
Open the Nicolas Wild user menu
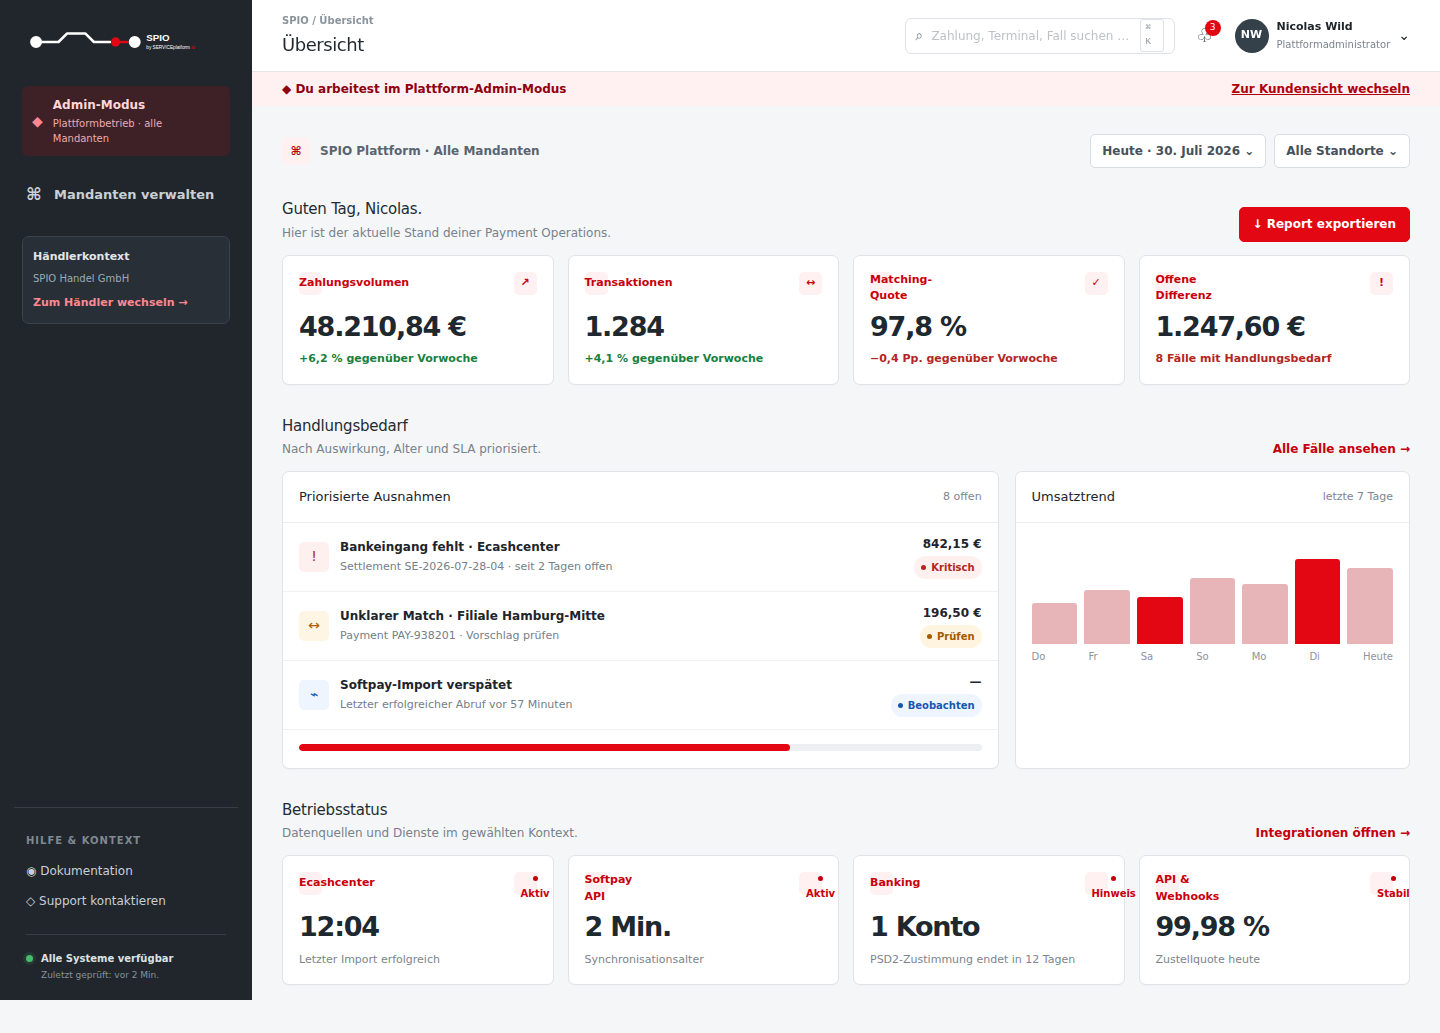coord(1322,35)
